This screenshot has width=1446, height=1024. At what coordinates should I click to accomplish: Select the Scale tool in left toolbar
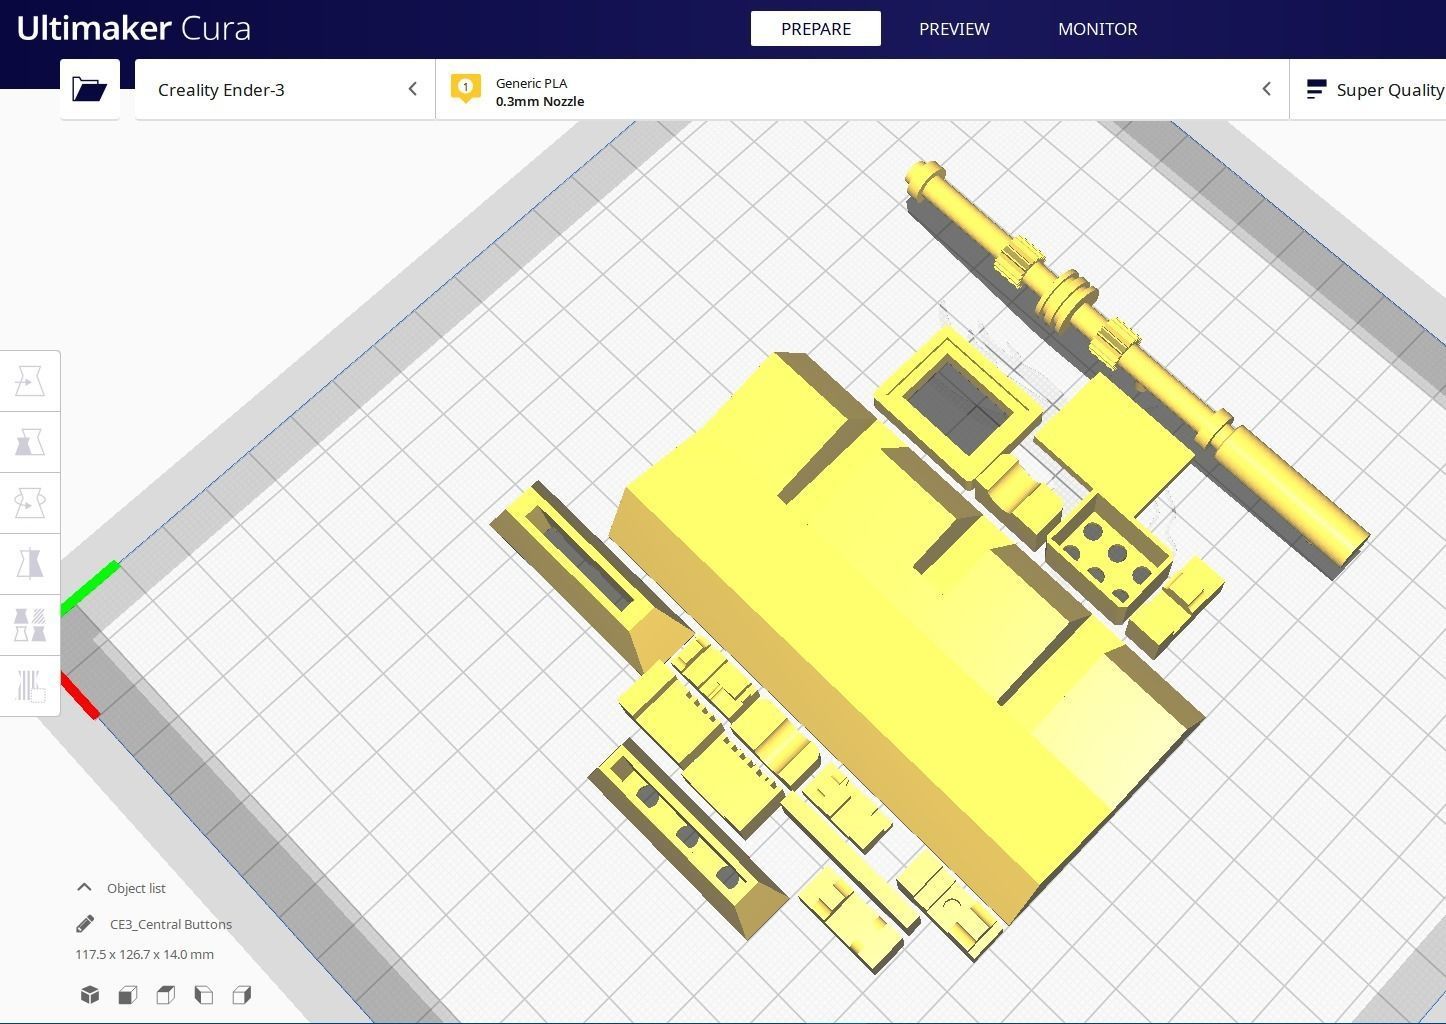point(30,442)
